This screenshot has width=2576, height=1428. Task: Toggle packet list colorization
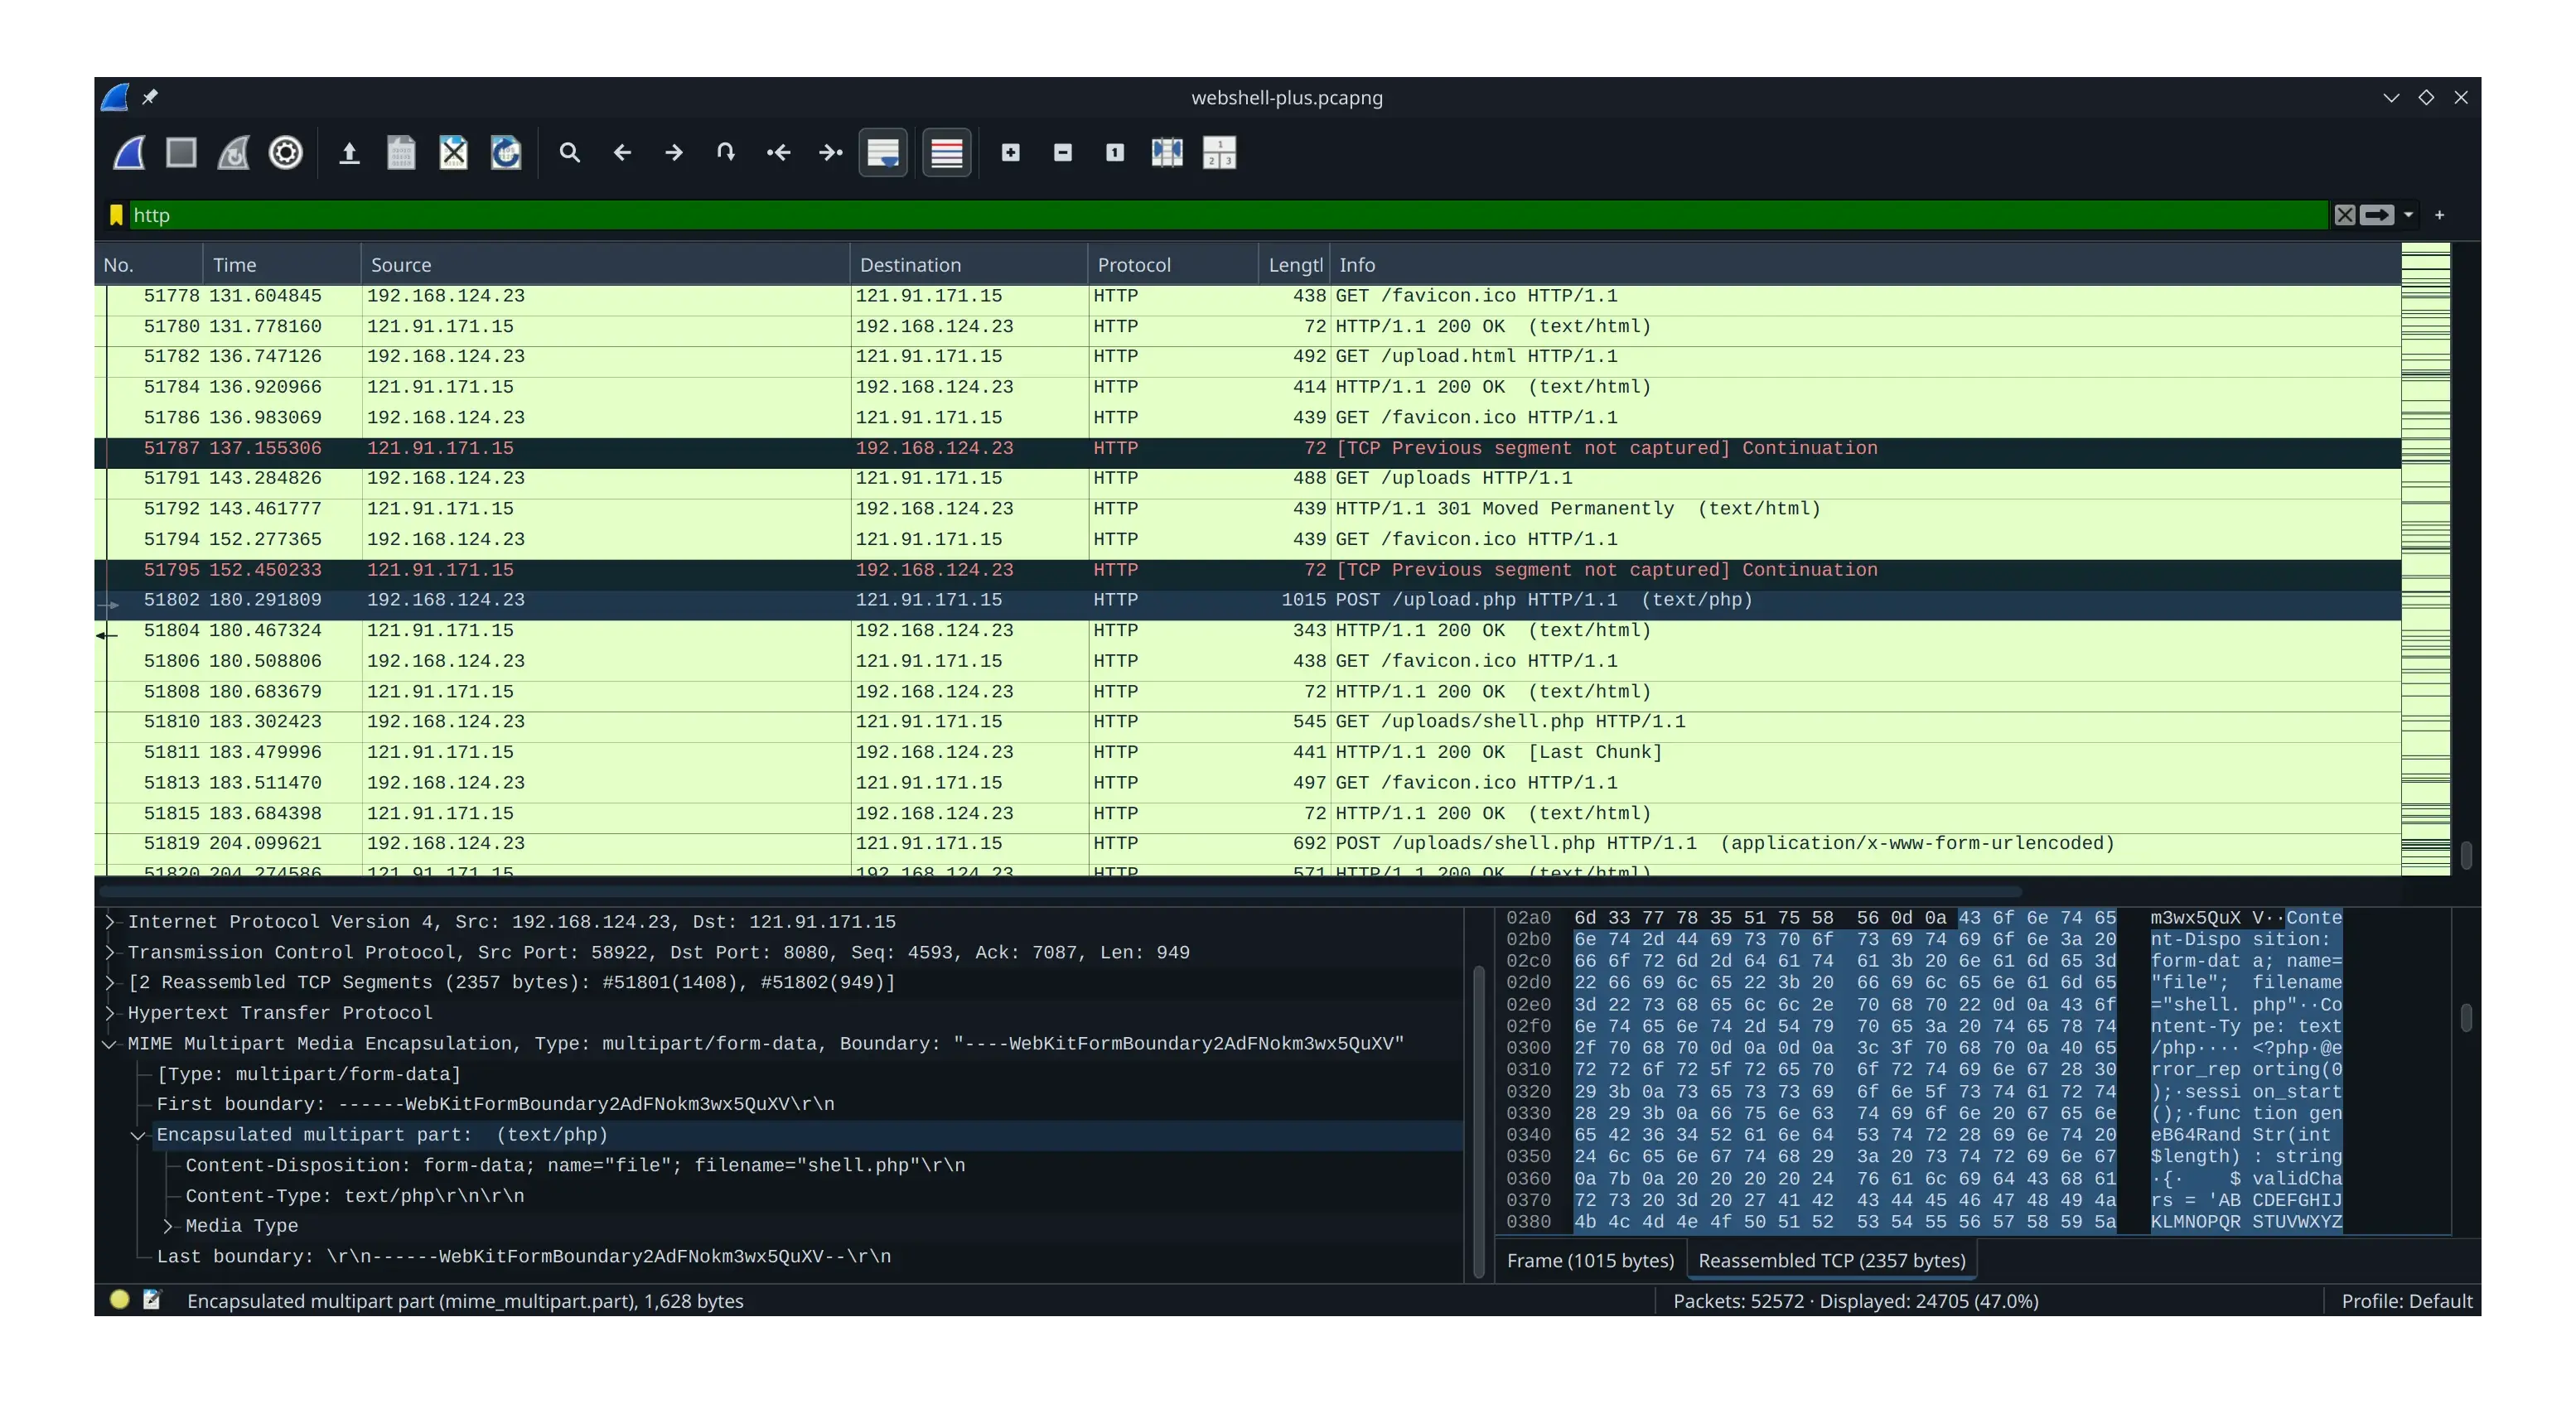tap(947, 153)
